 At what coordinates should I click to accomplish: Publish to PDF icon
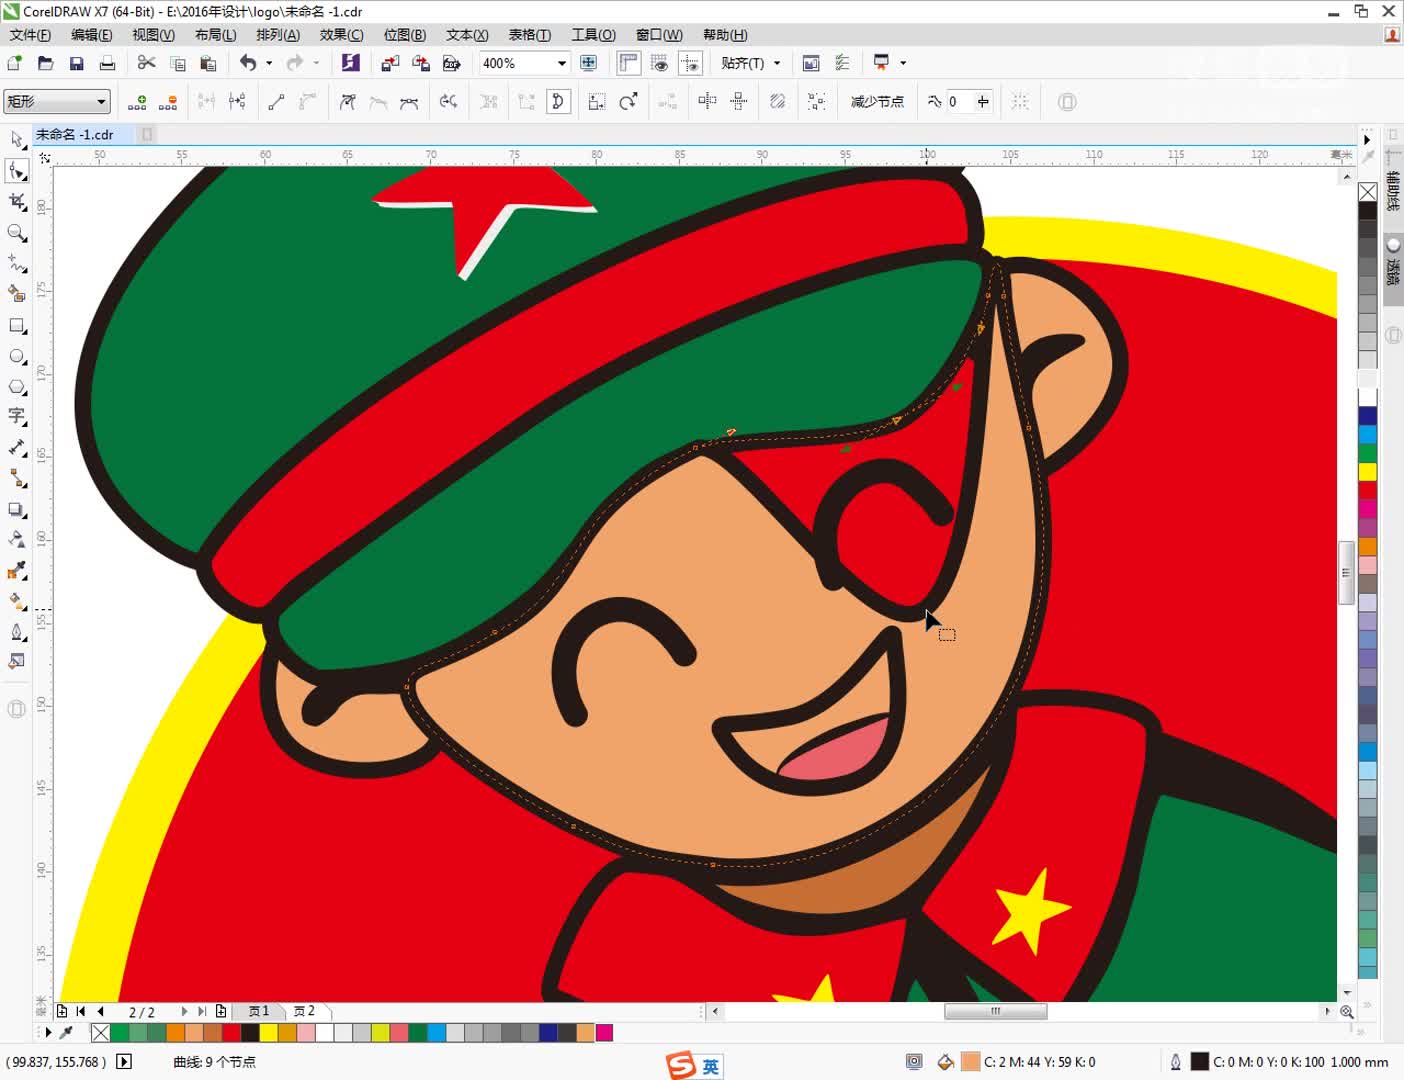[x=452, y=63]
